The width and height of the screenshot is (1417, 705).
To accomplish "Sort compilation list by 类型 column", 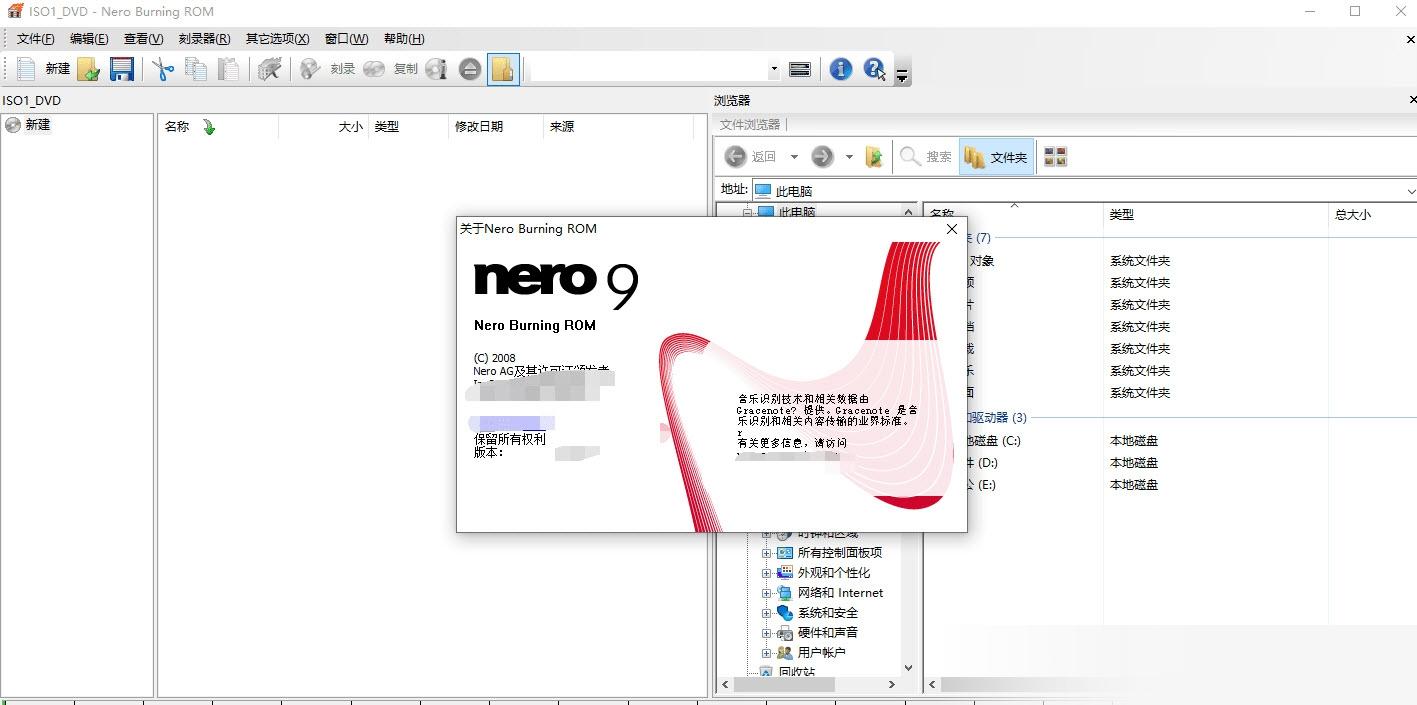I will pos(386,127).
